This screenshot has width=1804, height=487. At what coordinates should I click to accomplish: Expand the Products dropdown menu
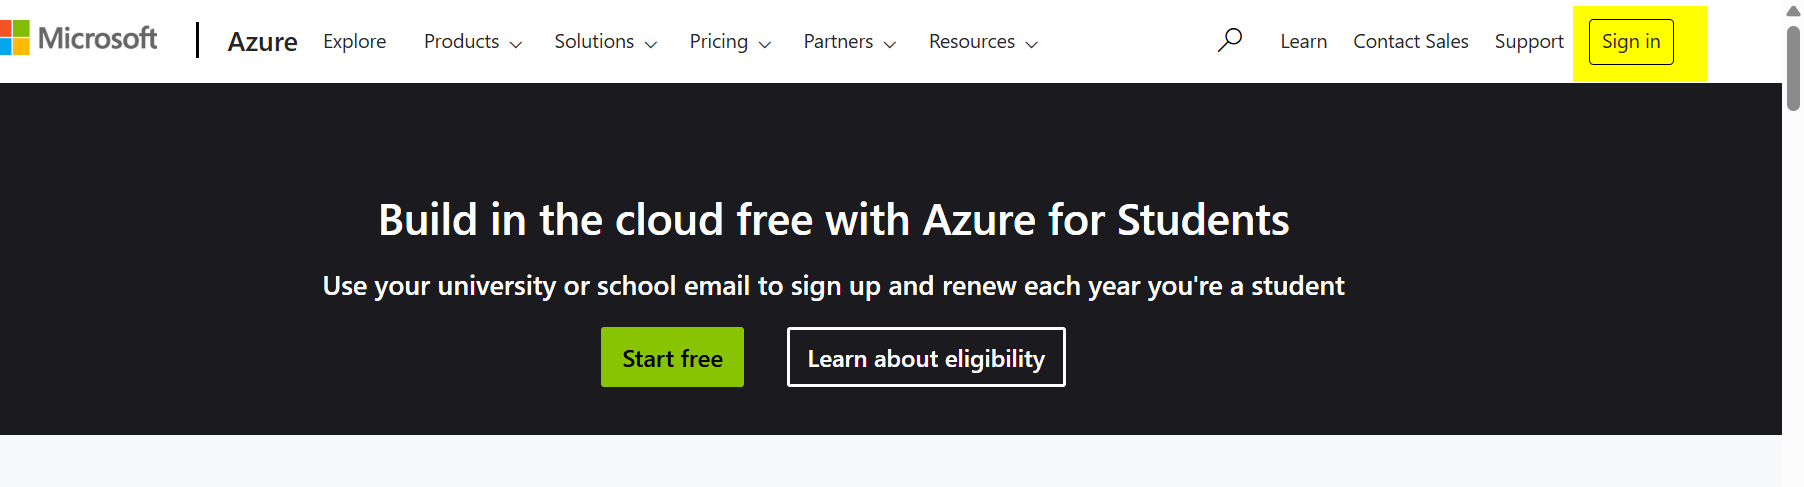pos(473,41)
